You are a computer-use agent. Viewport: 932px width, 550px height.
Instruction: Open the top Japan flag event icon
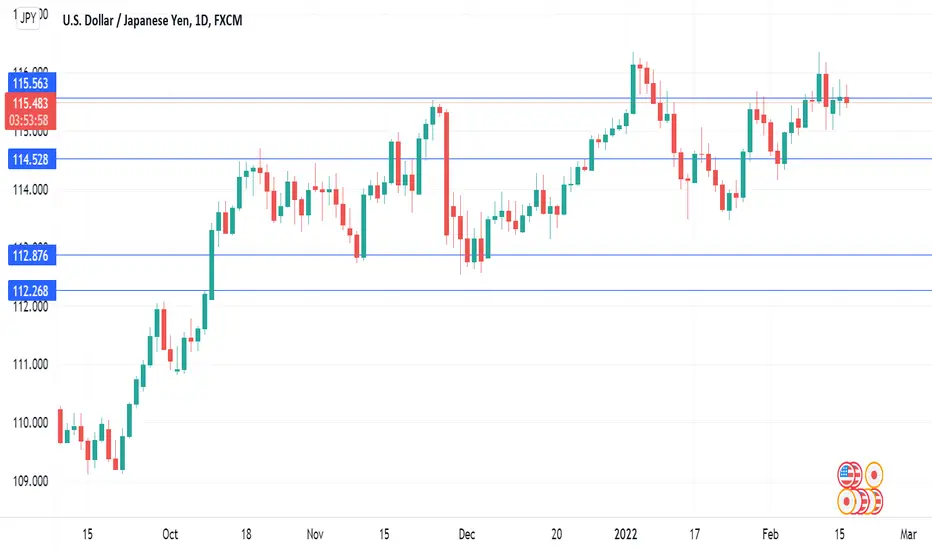[874, 475]
